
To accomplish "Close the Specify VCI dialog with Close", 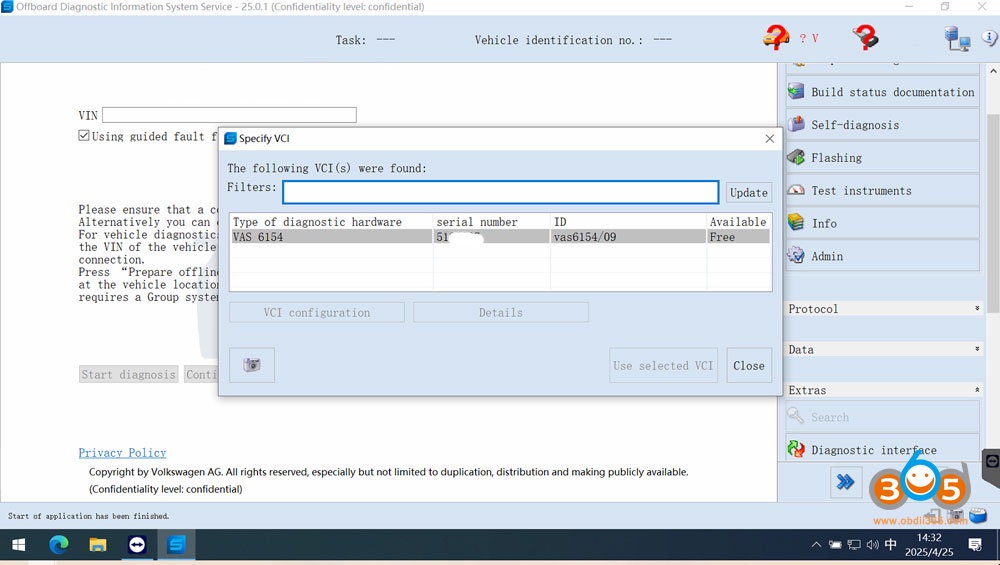I will point(748,366).
